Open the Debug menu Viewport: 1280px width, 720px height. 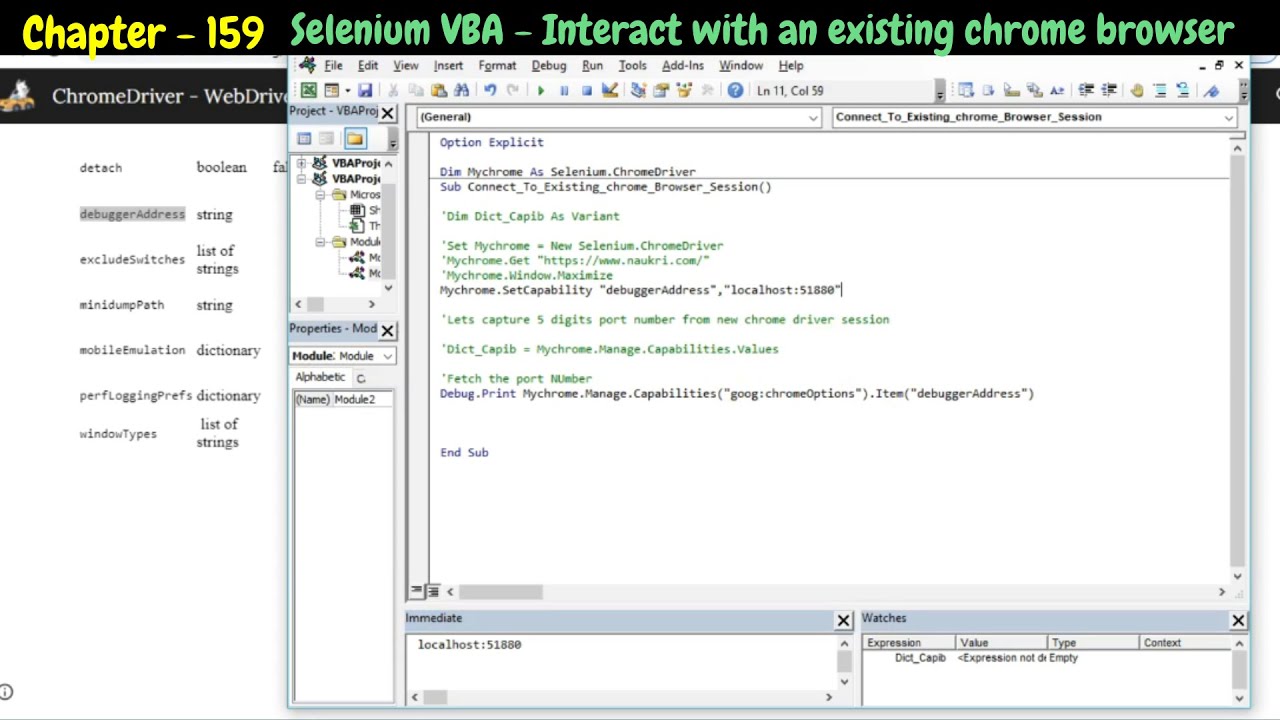(x=549, y=66)
